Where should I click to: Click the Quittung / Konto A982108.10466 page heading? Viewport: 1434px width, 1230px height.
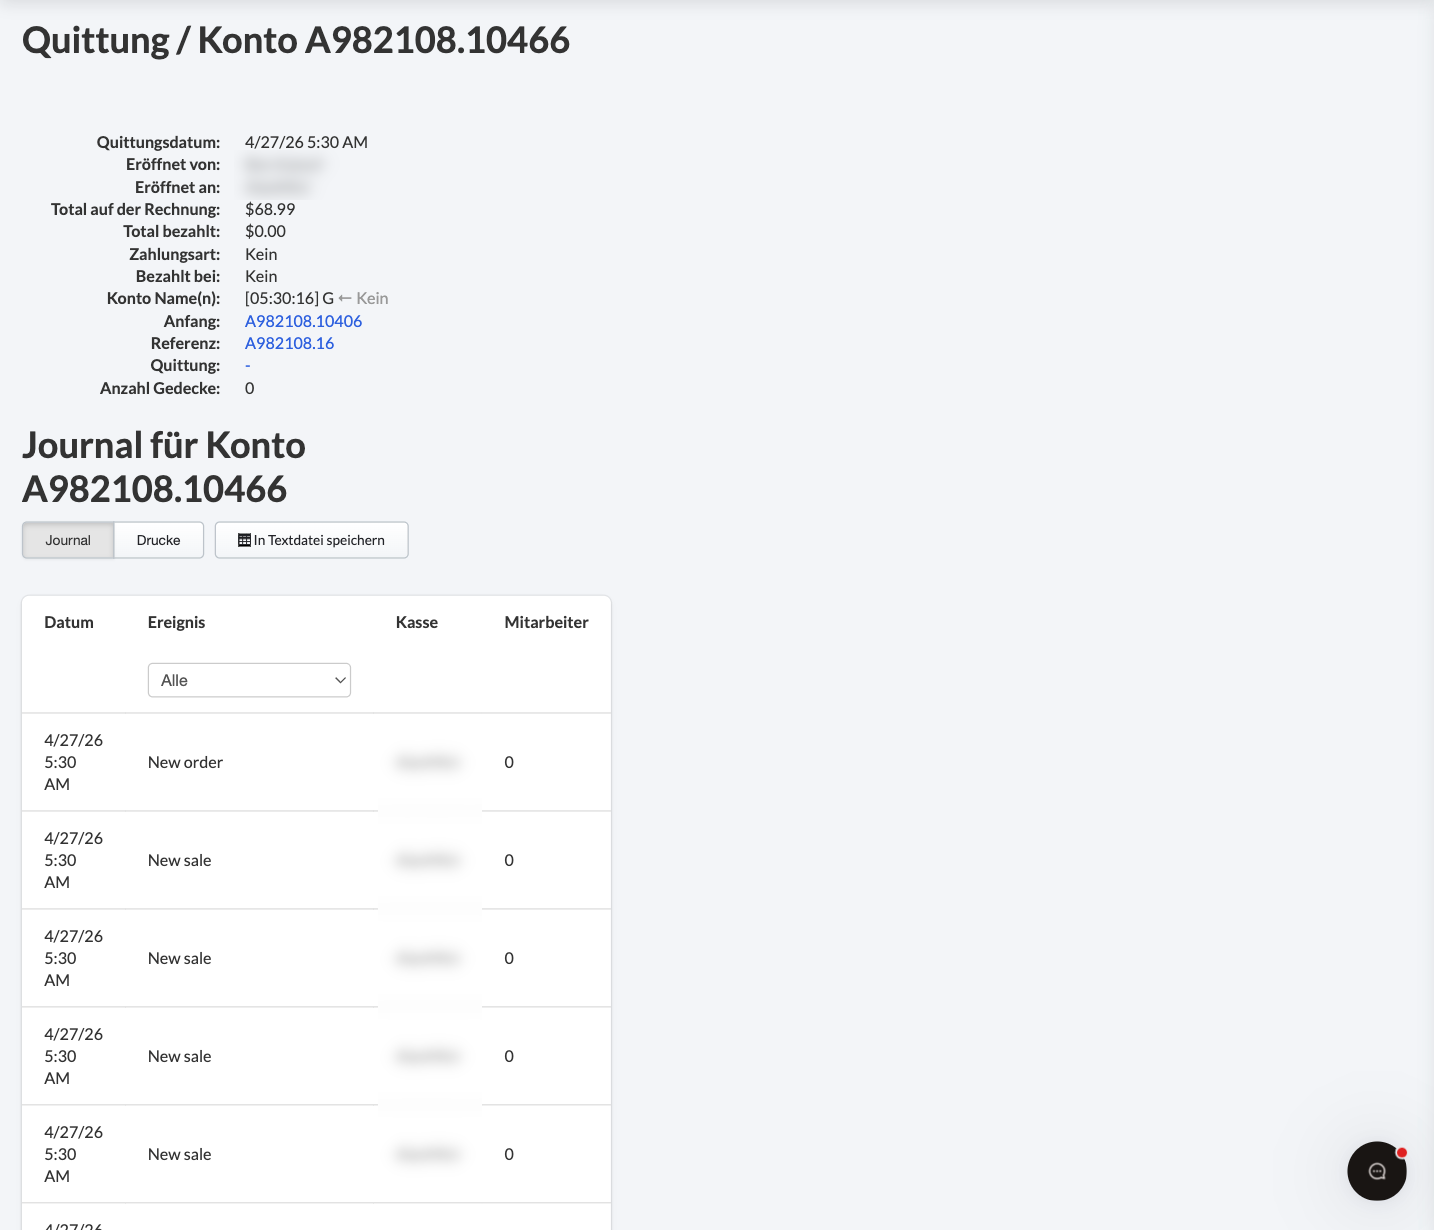tap(296, 40)
